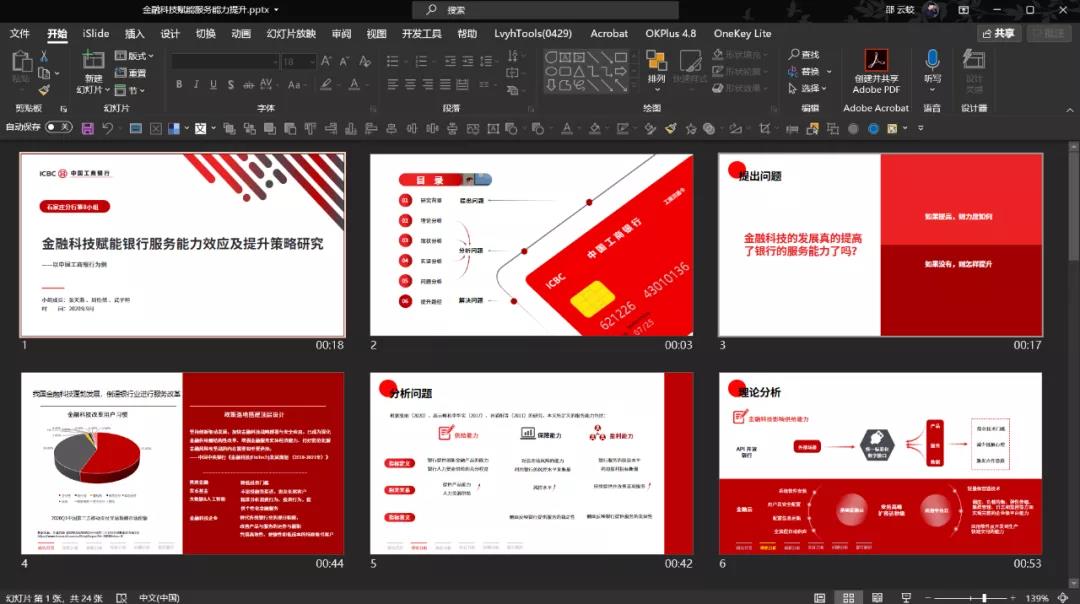Switch to the OKPlus 4.8 tab

point(671,33)
